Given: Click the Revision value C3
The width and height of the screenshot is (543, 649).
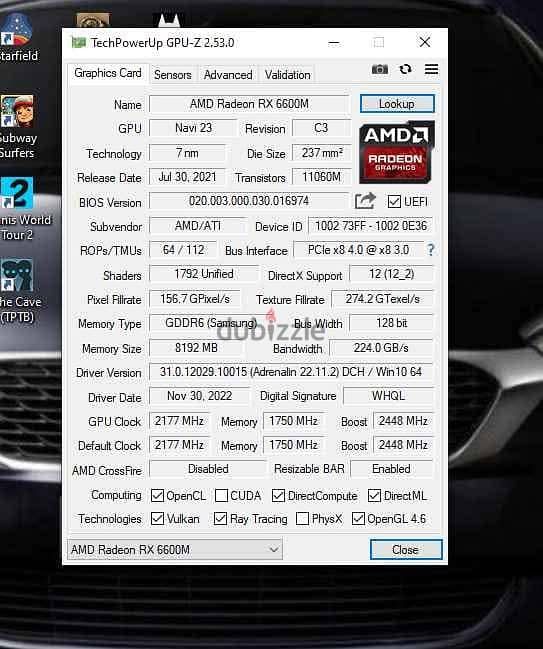Looking at the screenshot, I should pos(321,128).
